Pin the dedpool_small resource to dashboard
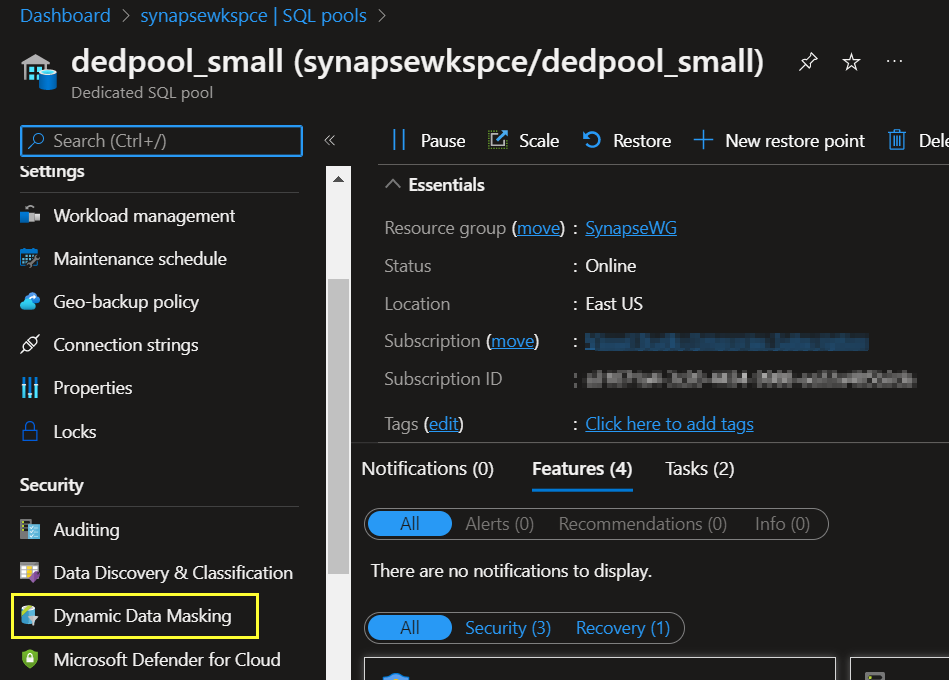 808,62
